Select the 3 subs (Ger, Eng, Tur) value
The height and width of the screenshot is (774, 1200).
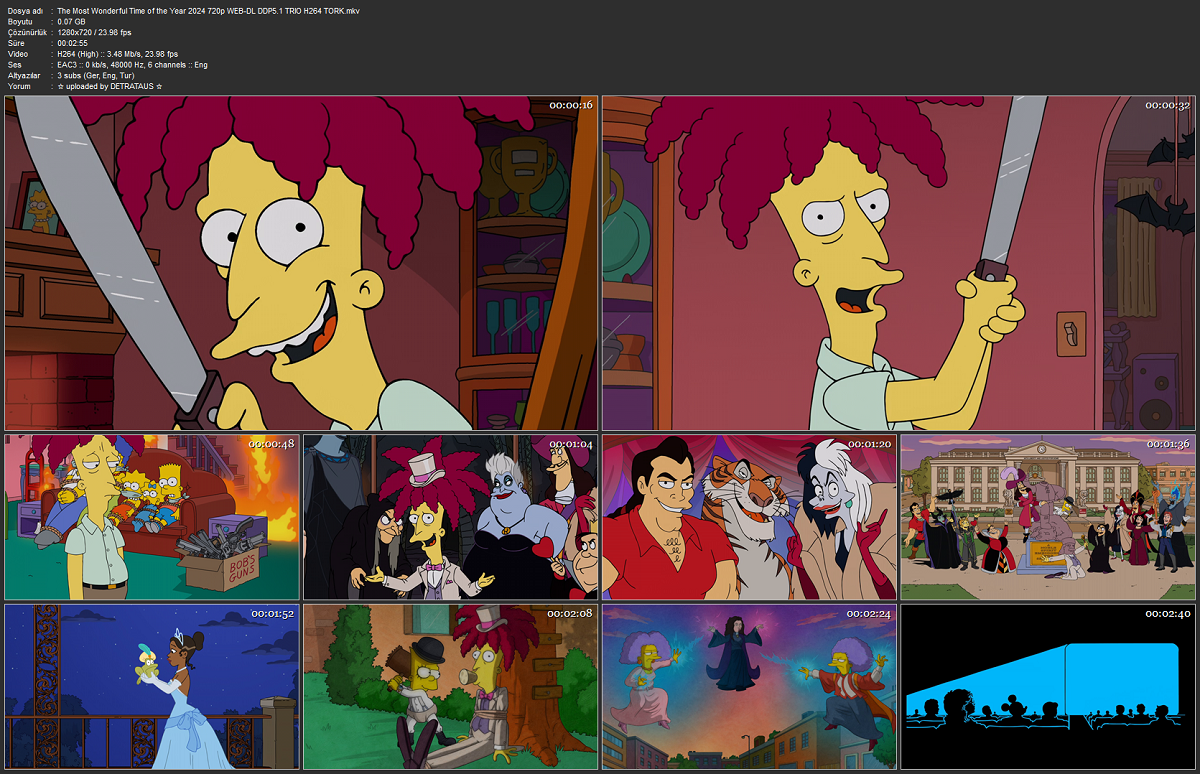(96, 76)
